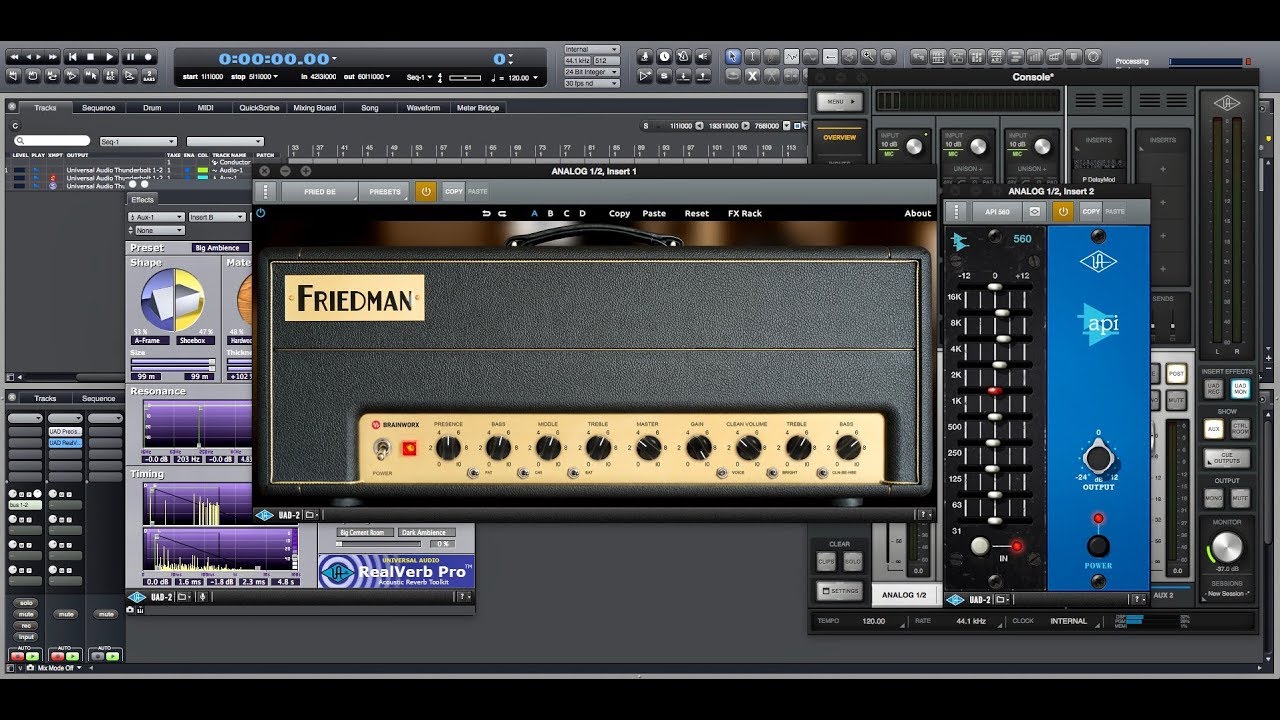Click Reset in Friedman plugin toolbar
This screenshot has width=1280, height=720.
(697, 213)
